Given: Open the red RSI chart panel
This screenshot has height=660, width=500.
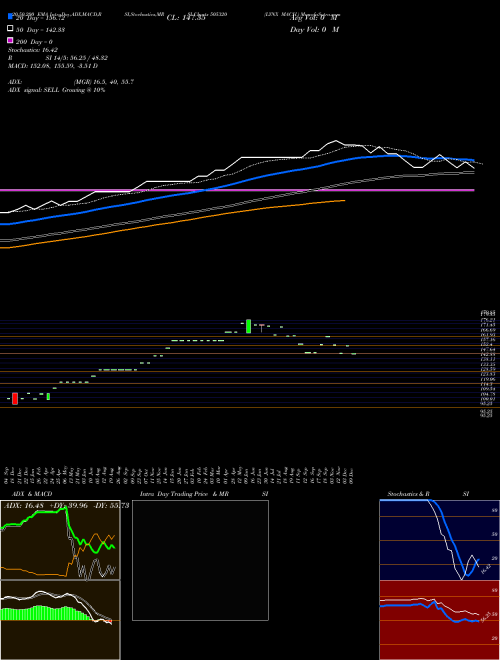Looking at the screenshot, I should point(439,620).
